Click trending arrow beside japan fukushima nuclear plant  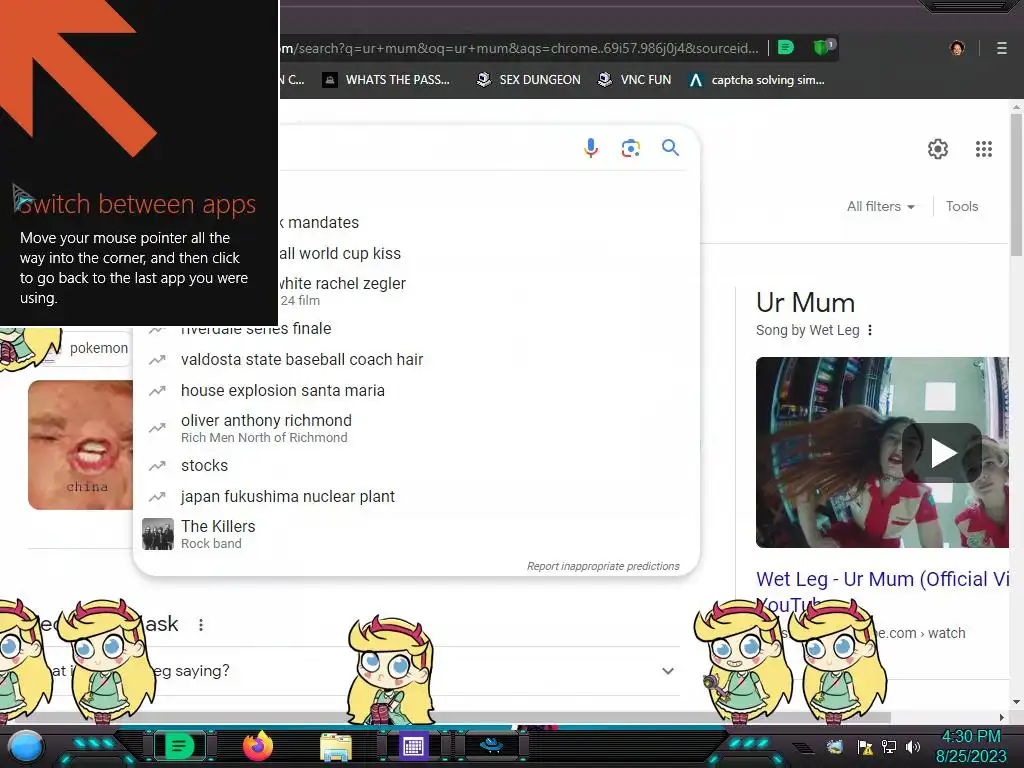[157, 497]
